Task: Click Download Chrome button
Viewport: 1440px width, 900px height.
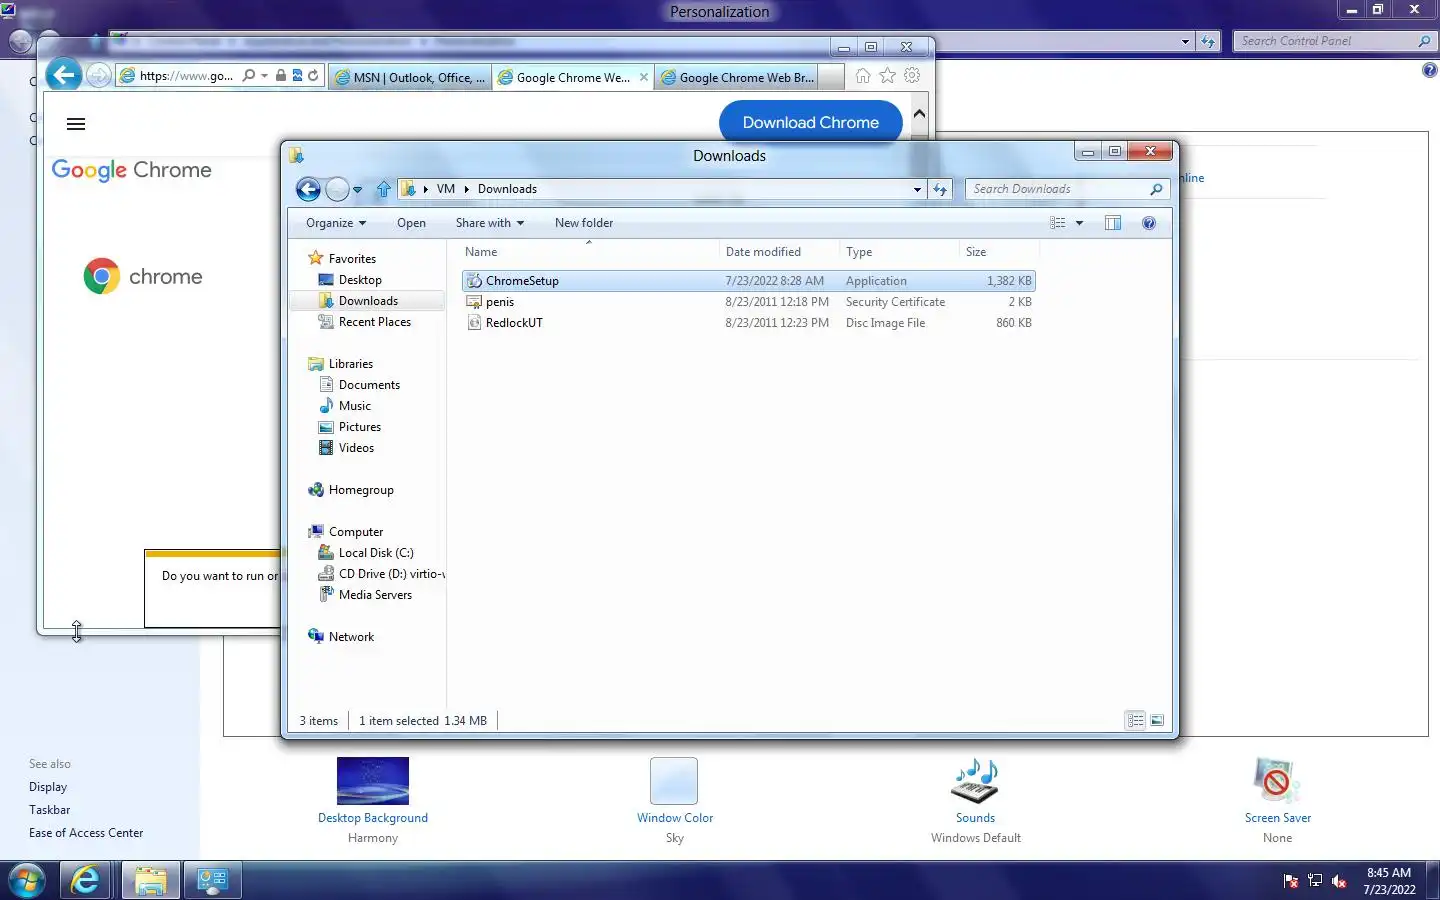Action: 811,122
